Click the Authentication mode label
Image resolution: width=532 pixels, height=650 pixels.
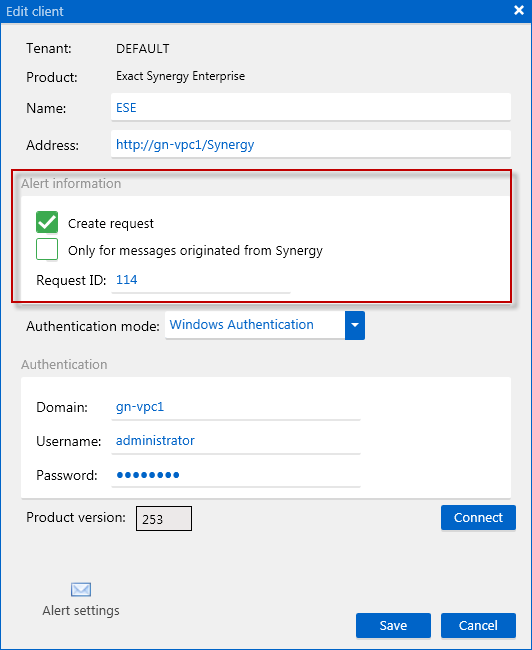pos(93,326)
